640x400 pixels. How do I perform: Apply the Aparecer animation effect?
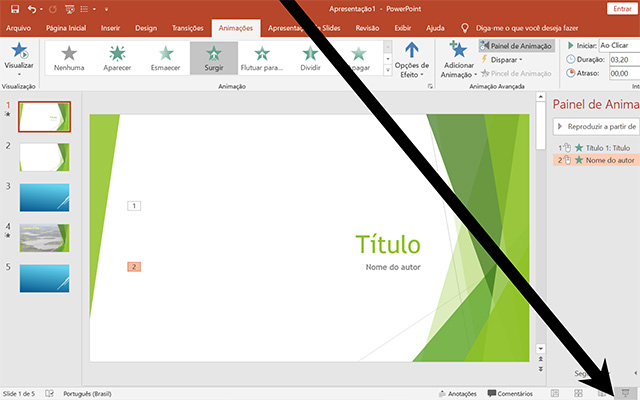(117, 58)
